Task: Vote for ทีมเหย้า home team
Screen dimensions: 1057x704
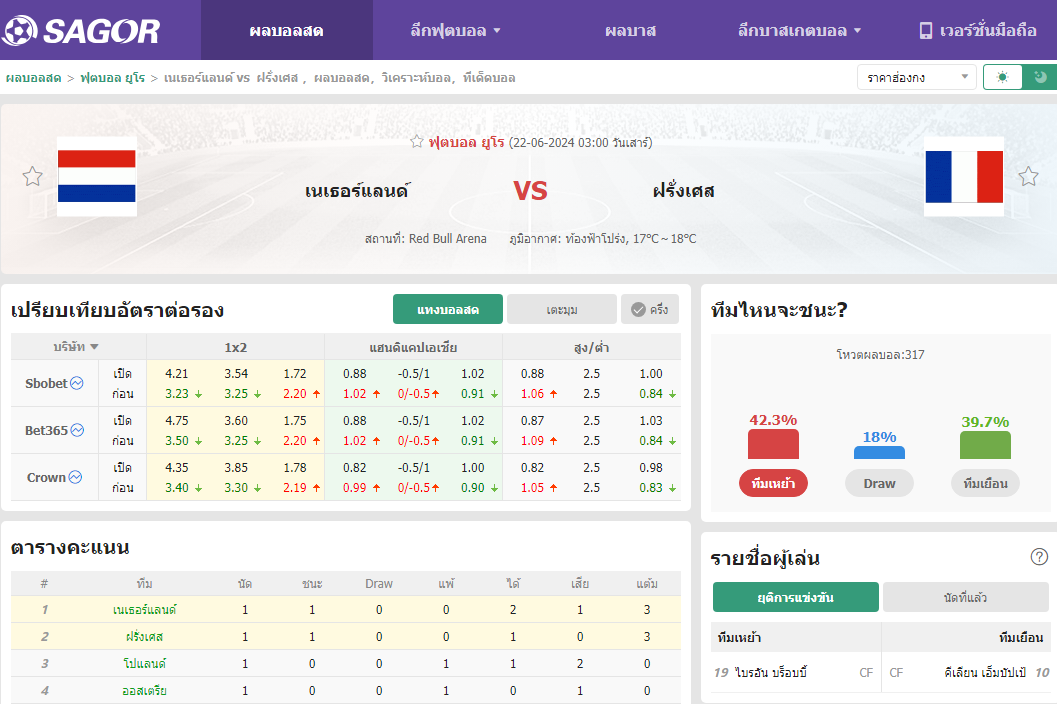Action: tap(773, 483)
